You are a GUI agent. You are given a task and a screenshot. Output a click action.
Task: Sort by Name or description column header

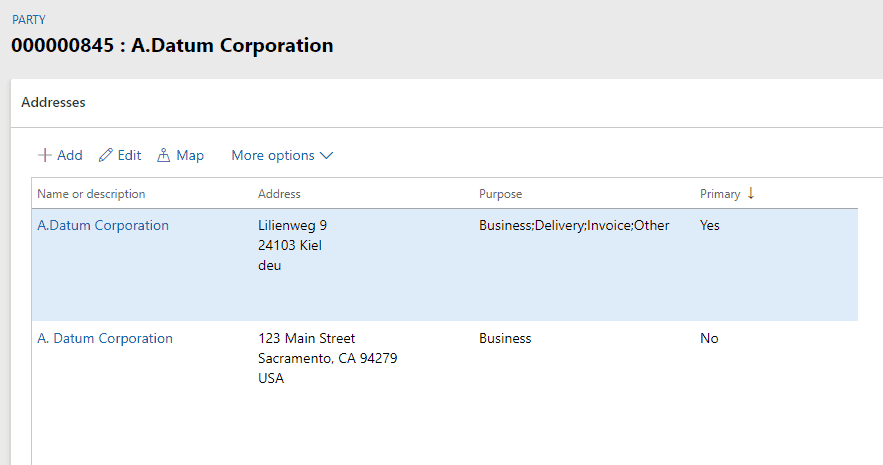click(91, 194)
